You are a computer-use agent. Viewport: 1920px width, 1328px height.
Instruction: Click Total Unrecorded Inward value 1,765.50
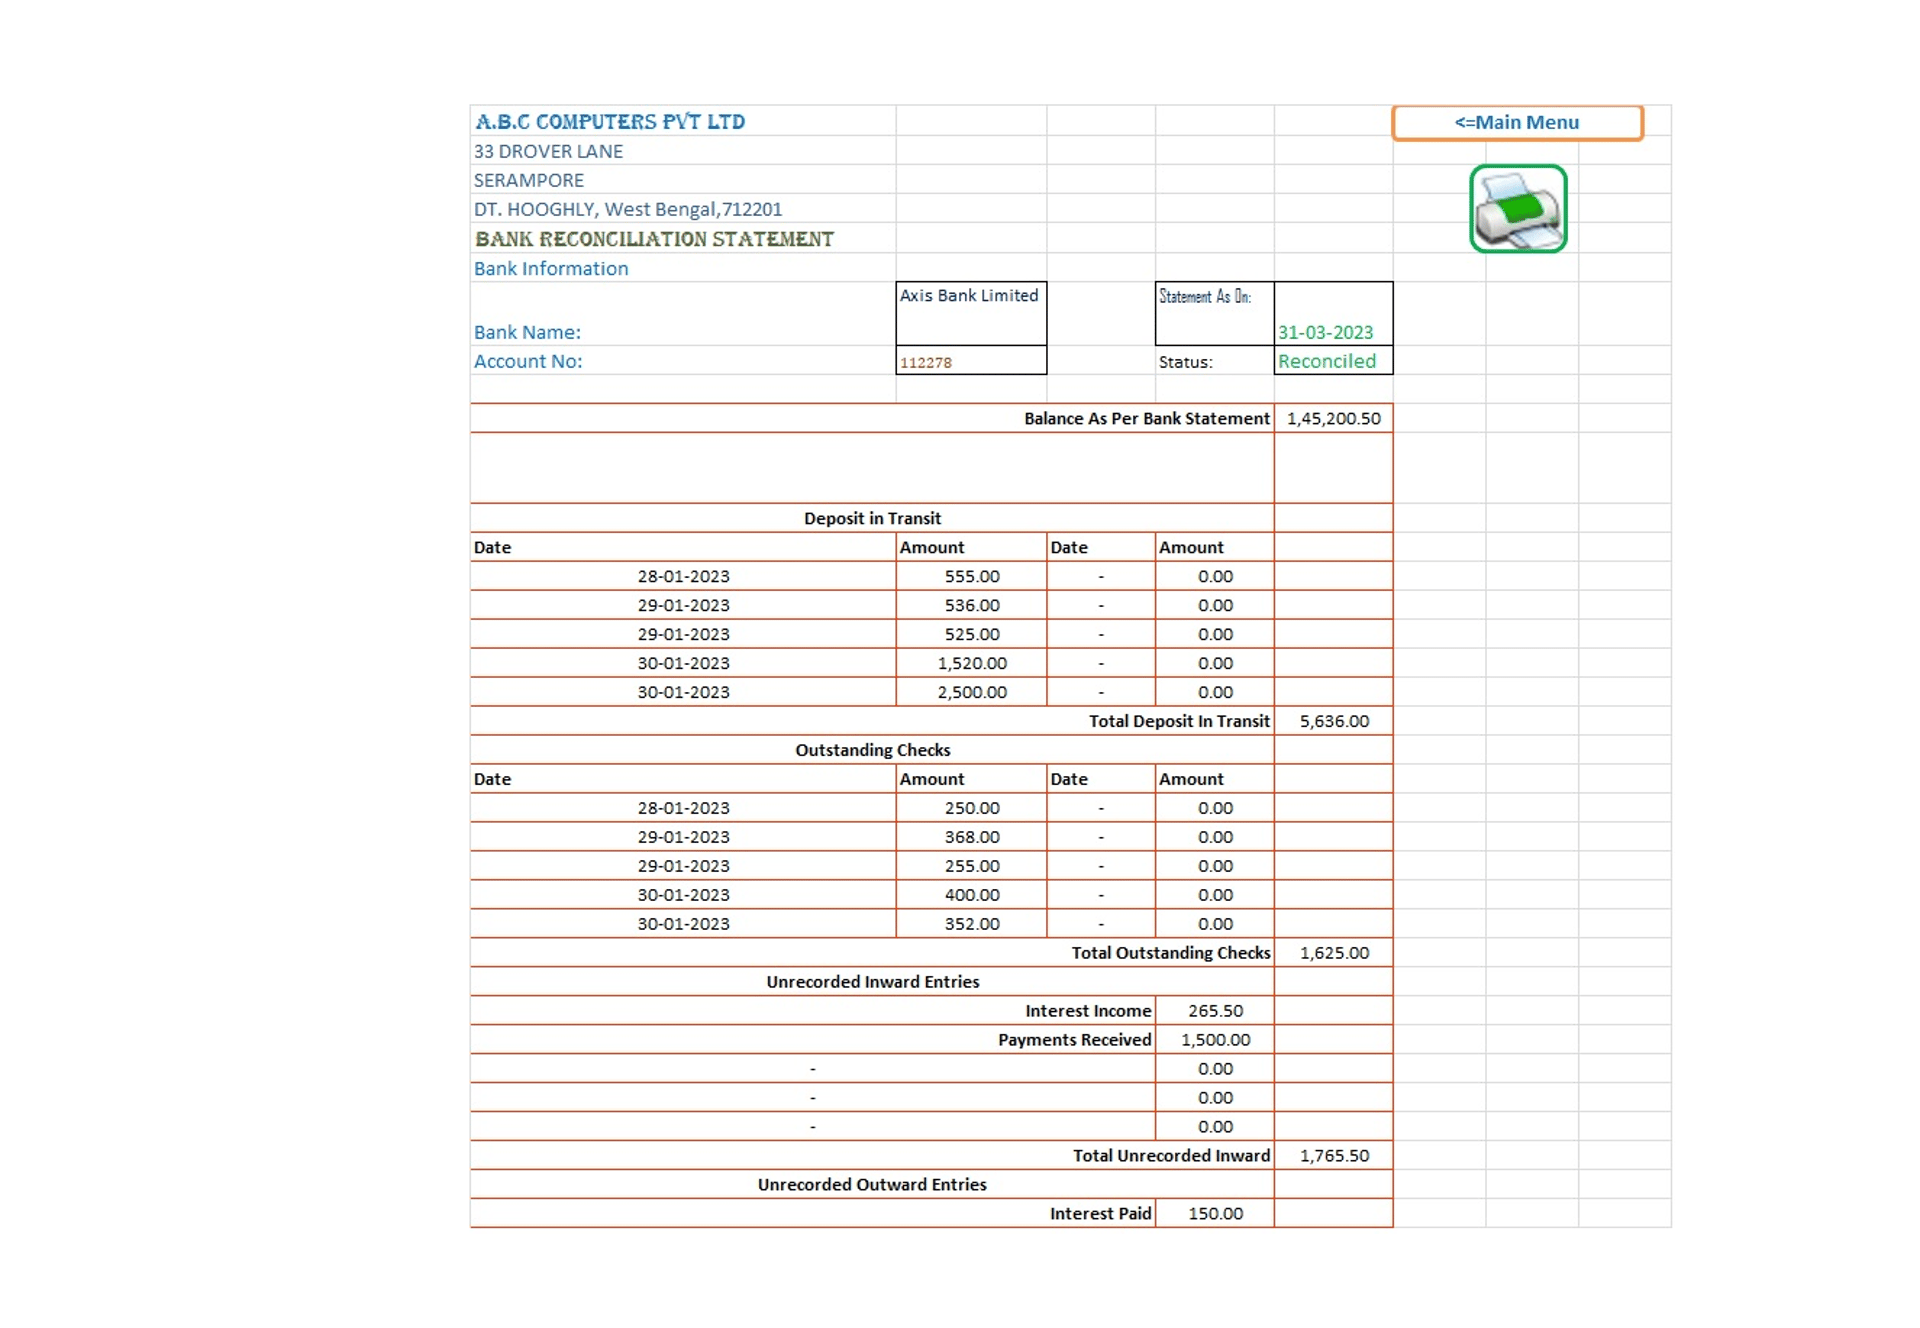1333,1156
